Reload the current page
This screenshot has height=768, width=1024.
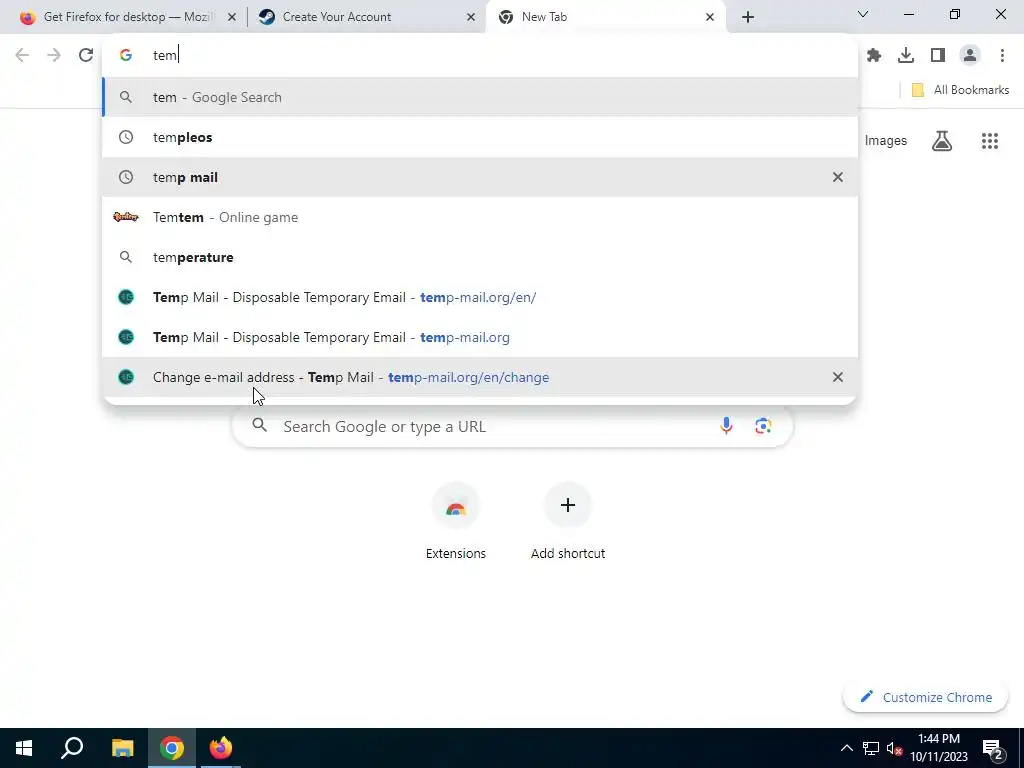(x=86, y=56)
